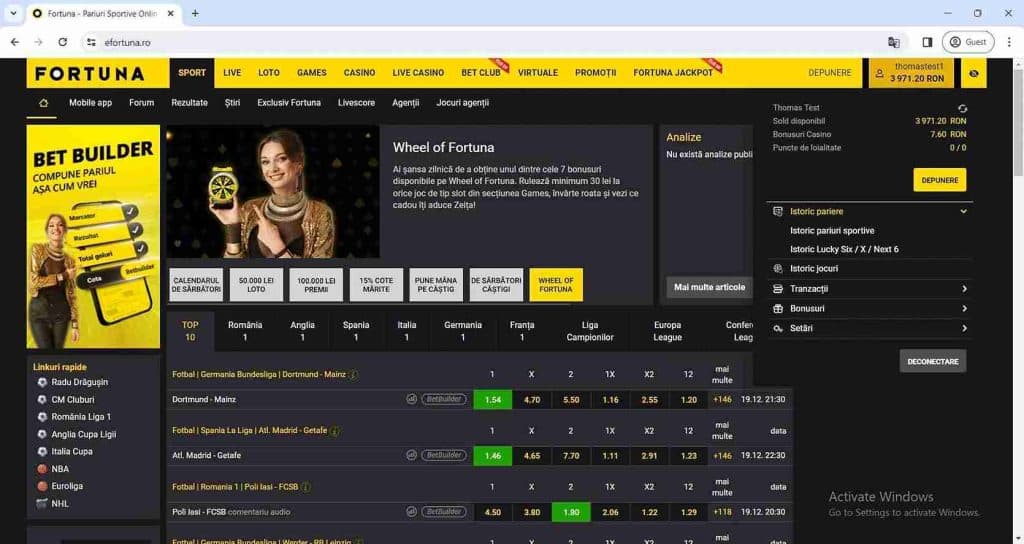Screen dimensions: 1024x544
Task: Select 1X odds 1.11 Atl. Madrid - Getafe
Action: [611, 456]
